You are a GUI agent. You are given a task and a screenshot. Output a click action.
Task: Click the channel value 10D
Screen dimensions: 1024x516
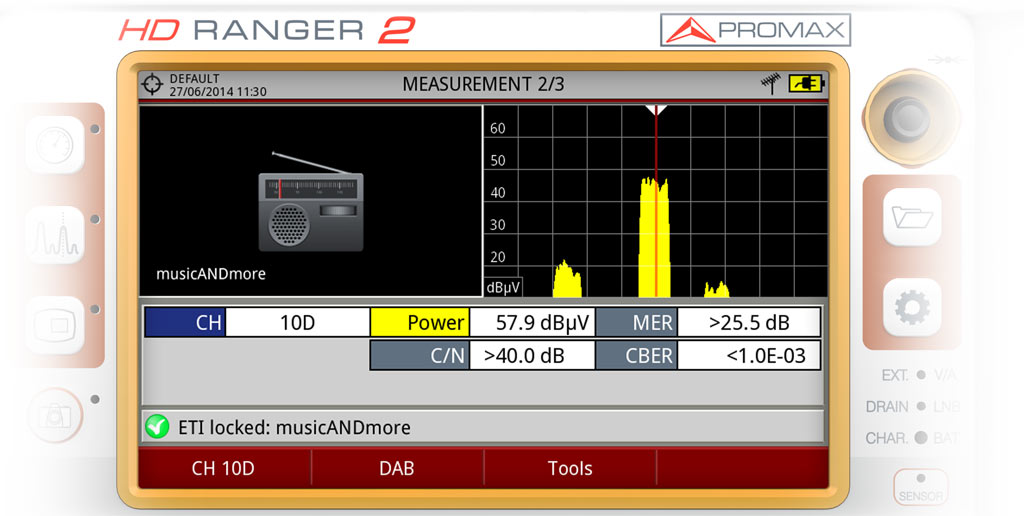coord(297,323)
